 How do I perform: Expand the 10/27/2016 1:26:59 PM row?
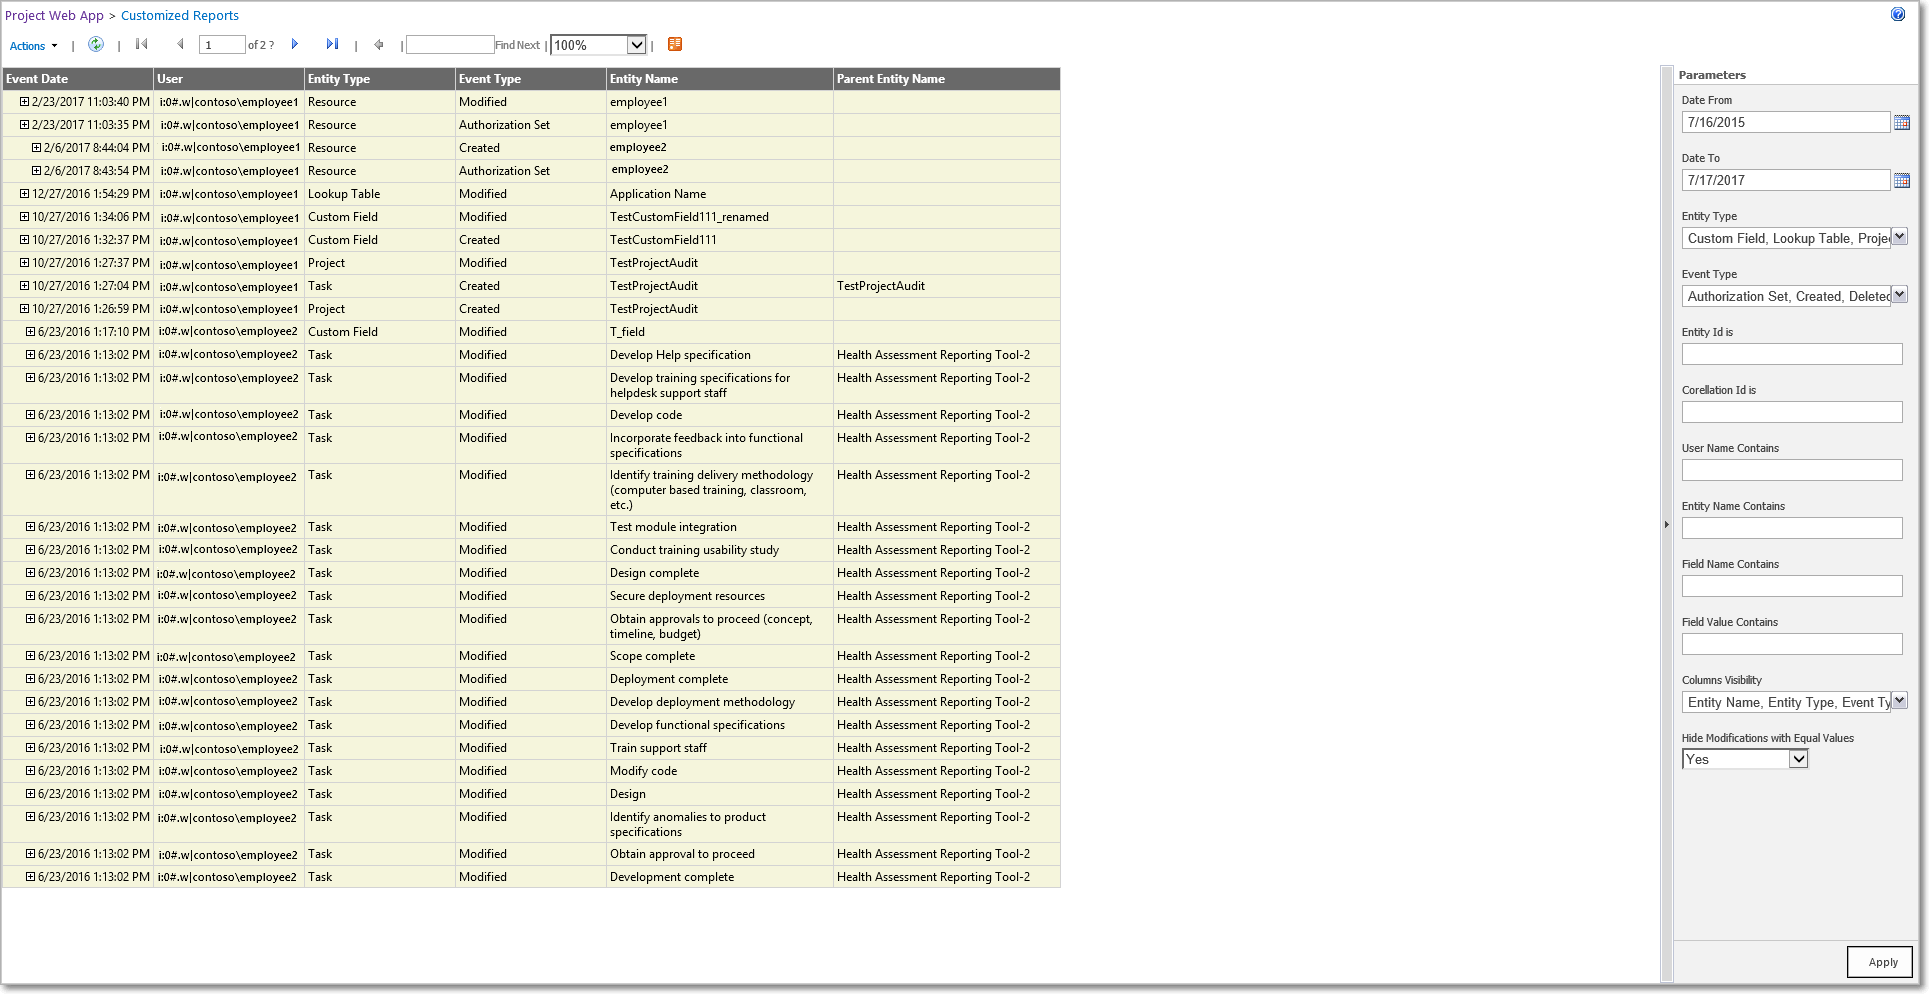pyautogui.click(x=25, y=309)
